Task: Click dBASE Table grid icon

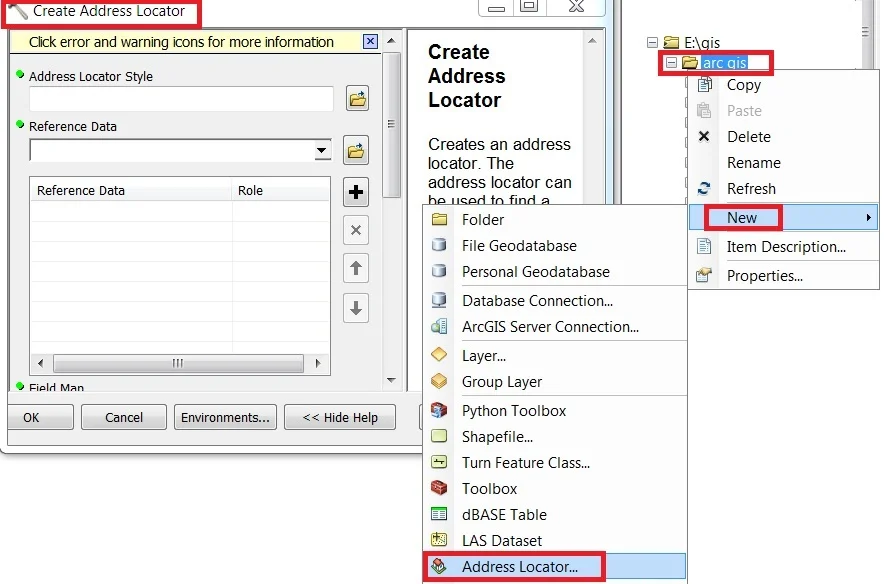Action: pyautogui.click(x=439, y=514)
